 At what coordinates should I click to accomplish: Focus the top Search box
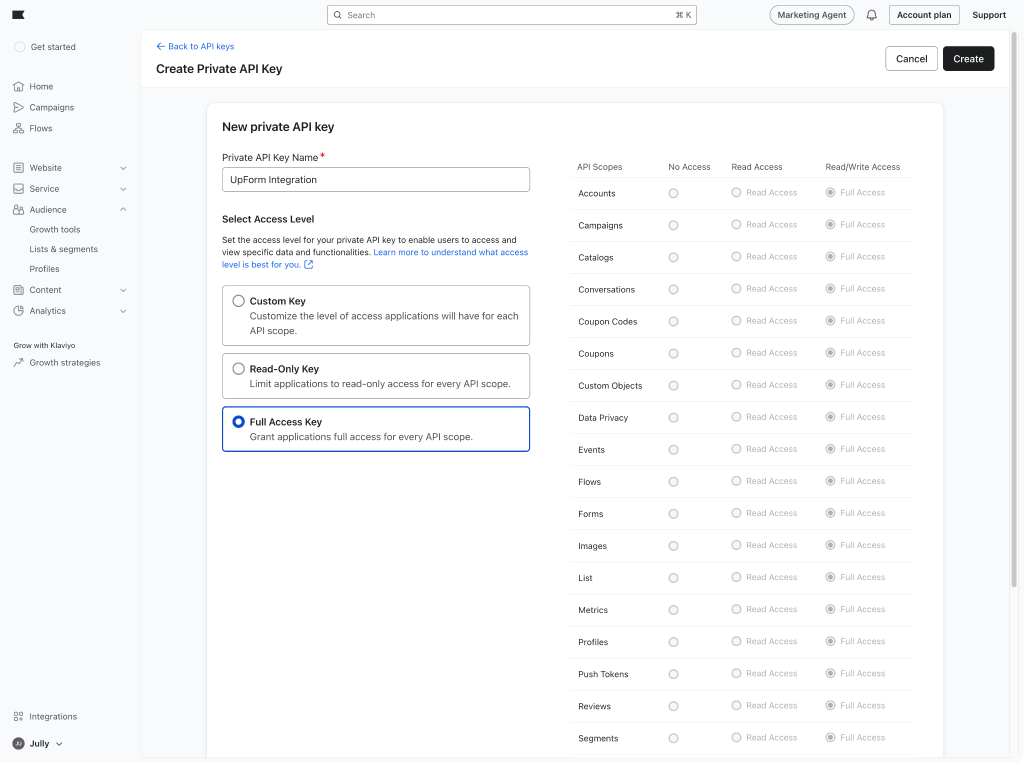click(511, 15)
